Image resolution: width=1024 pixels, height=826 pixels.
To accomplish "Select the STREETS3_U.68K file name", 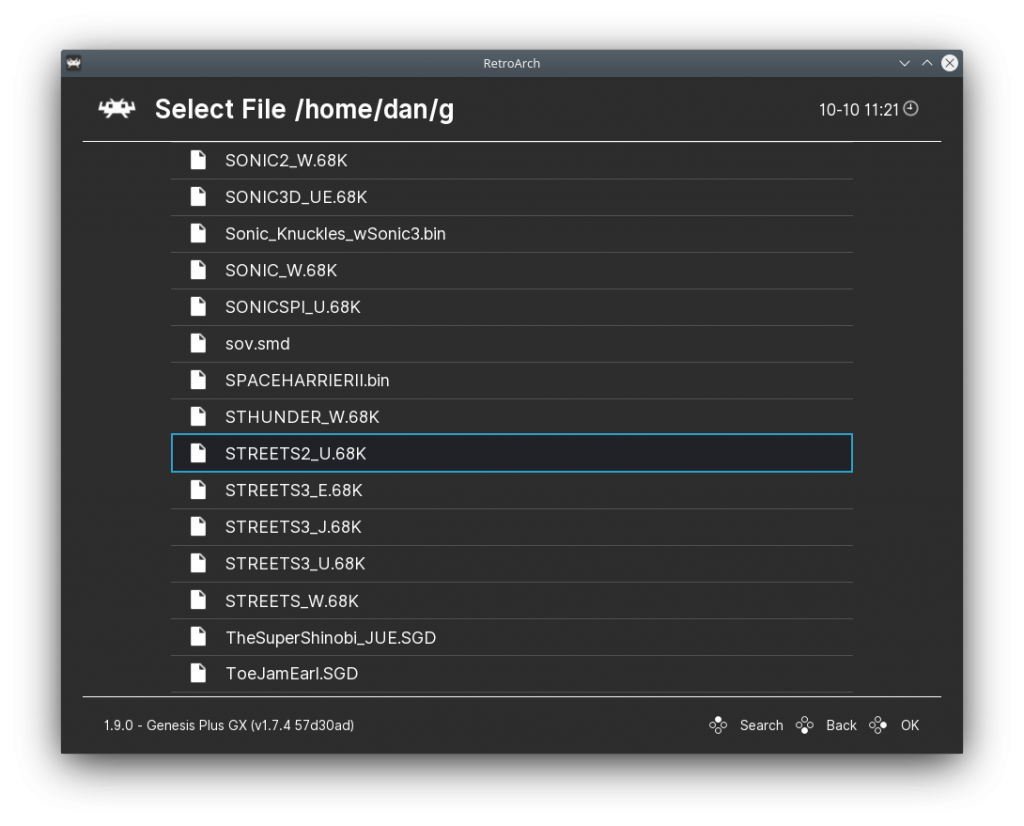I will pyautogui.click(x=295, y=564).
